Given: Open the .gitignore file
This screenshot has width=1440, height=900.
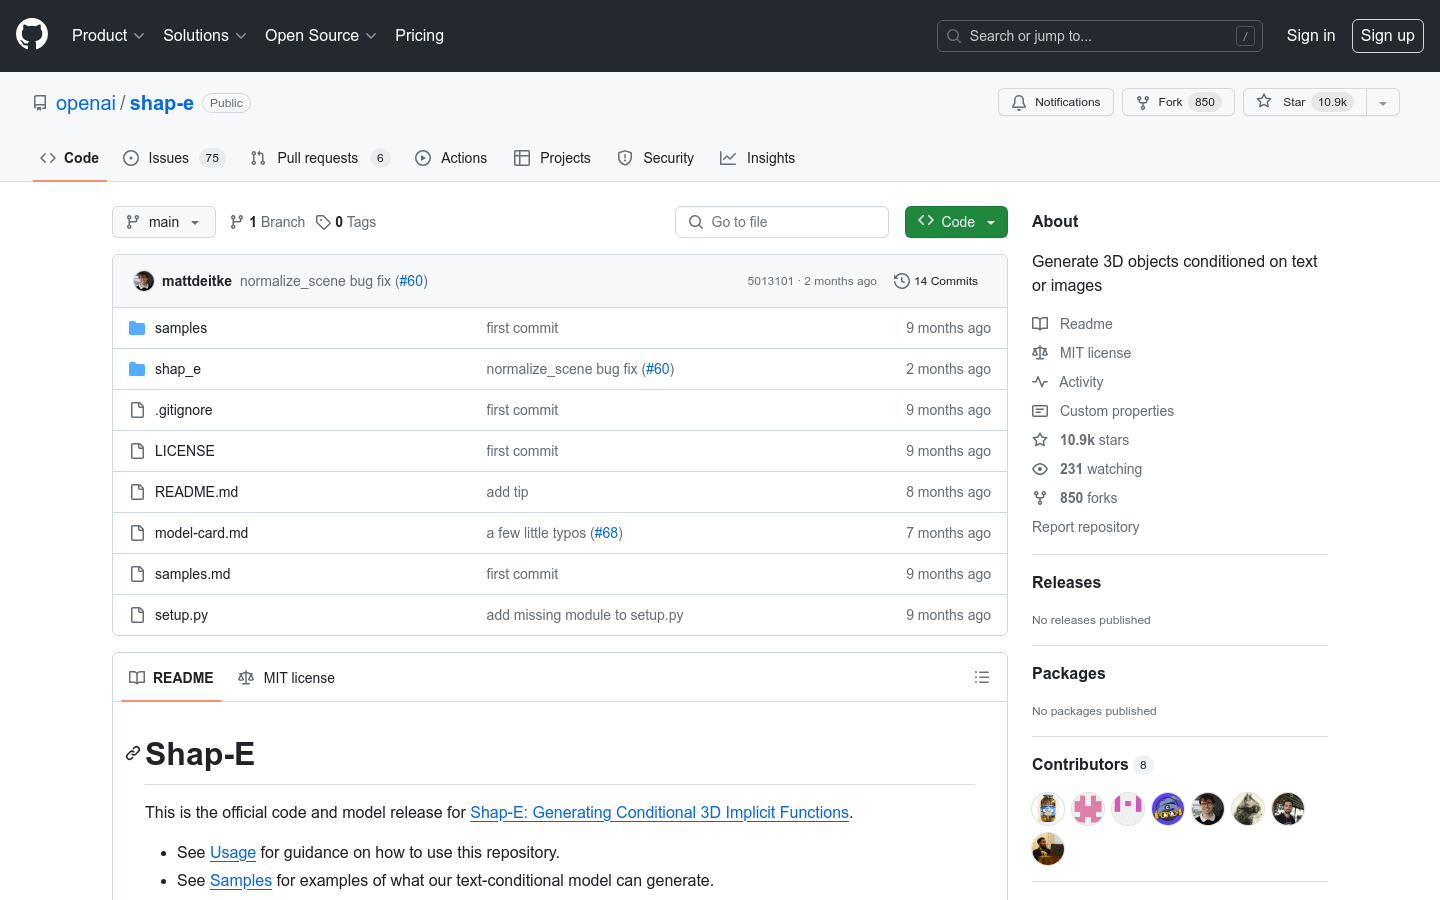Looking at the screenshot, I should pos(184,410).
